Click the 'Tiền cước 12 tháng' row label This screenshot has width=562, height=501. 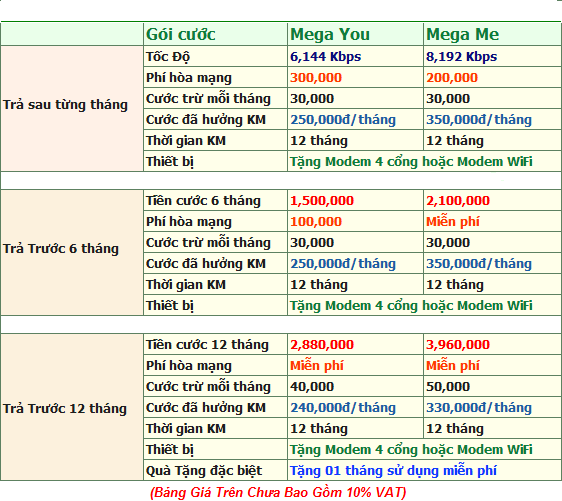pos(207,345)
